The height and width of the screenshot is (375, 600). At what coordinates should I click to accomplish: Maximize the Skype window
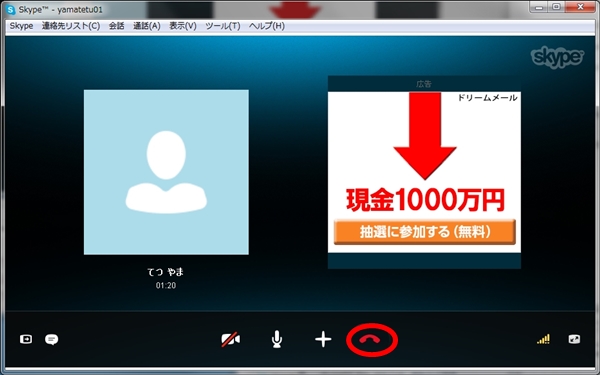(x=556, y=7)
